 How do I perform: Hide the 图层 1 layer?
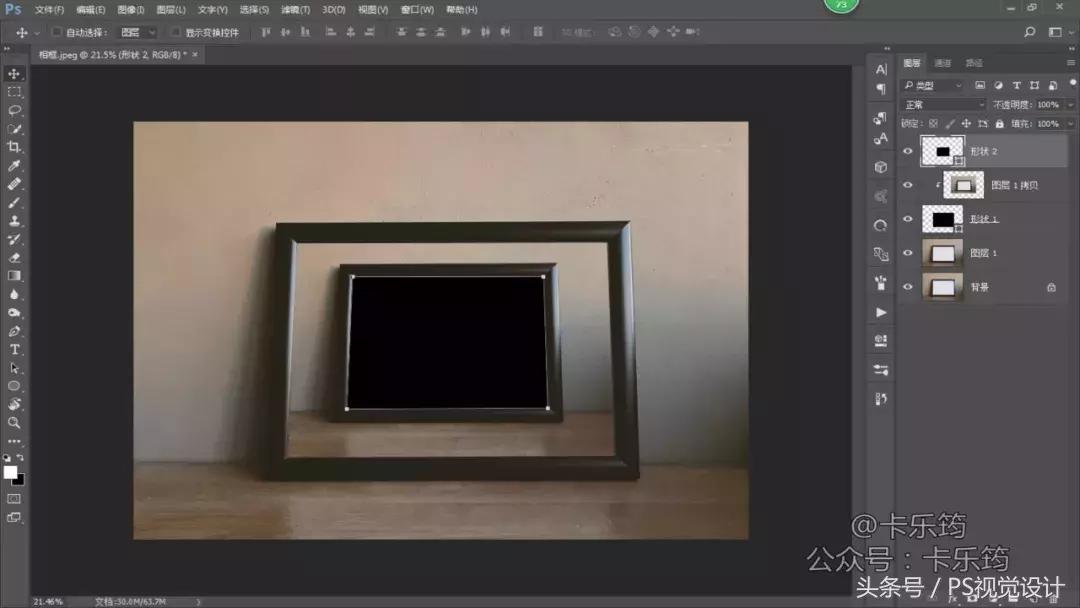point(908,253)
